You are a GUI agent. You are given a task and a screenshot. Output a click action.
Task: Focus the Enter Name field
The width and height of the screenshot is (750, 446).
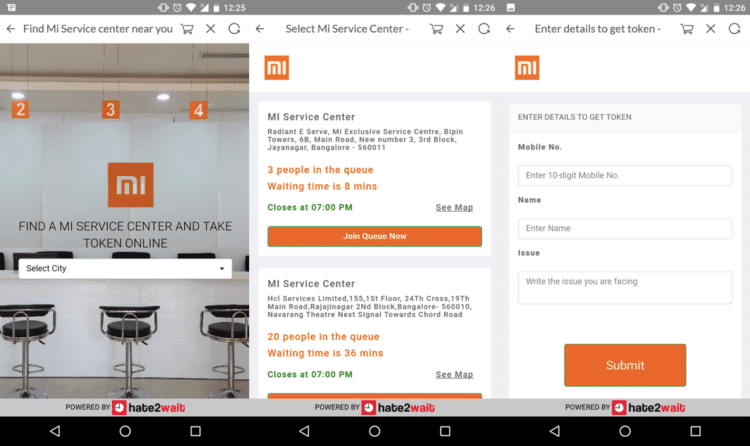pos(625,228)
